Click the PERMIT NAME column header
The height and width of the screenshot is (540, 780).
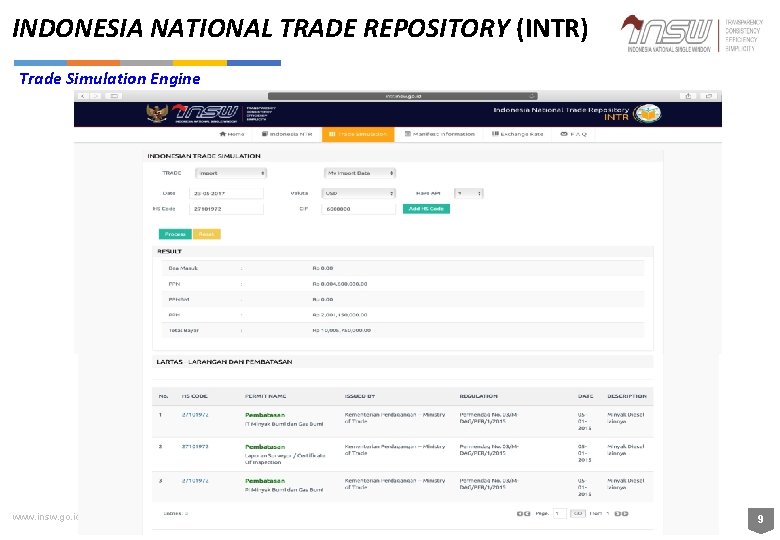point(265,396)
